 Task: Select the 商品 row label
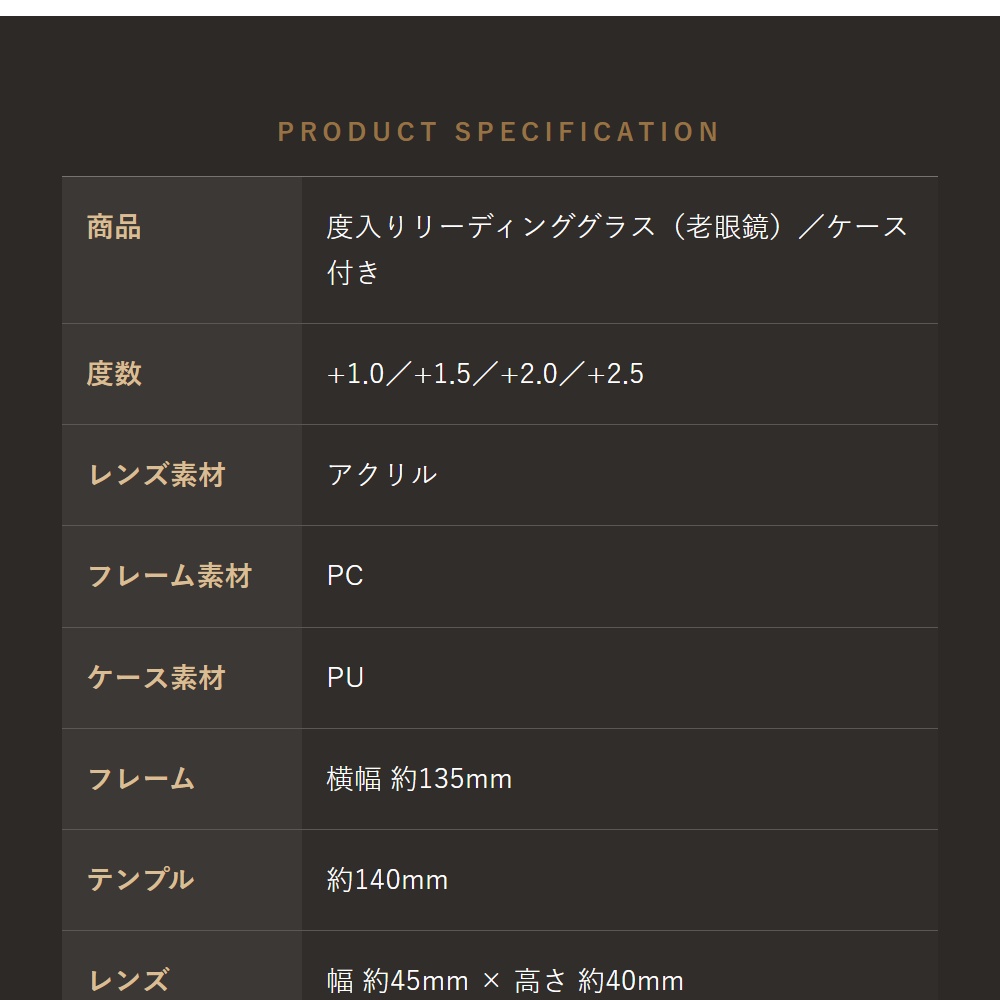coord(114,227)
